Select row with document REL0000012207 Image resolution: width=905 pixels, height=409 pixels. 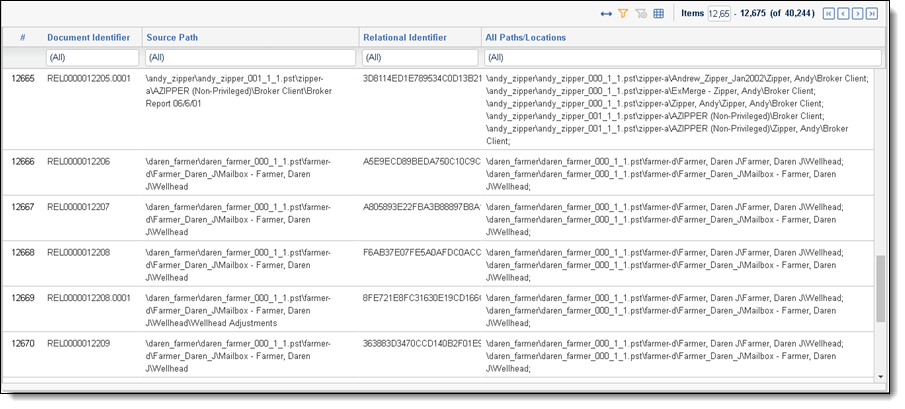pyautogui.click(x=78, y=207)
